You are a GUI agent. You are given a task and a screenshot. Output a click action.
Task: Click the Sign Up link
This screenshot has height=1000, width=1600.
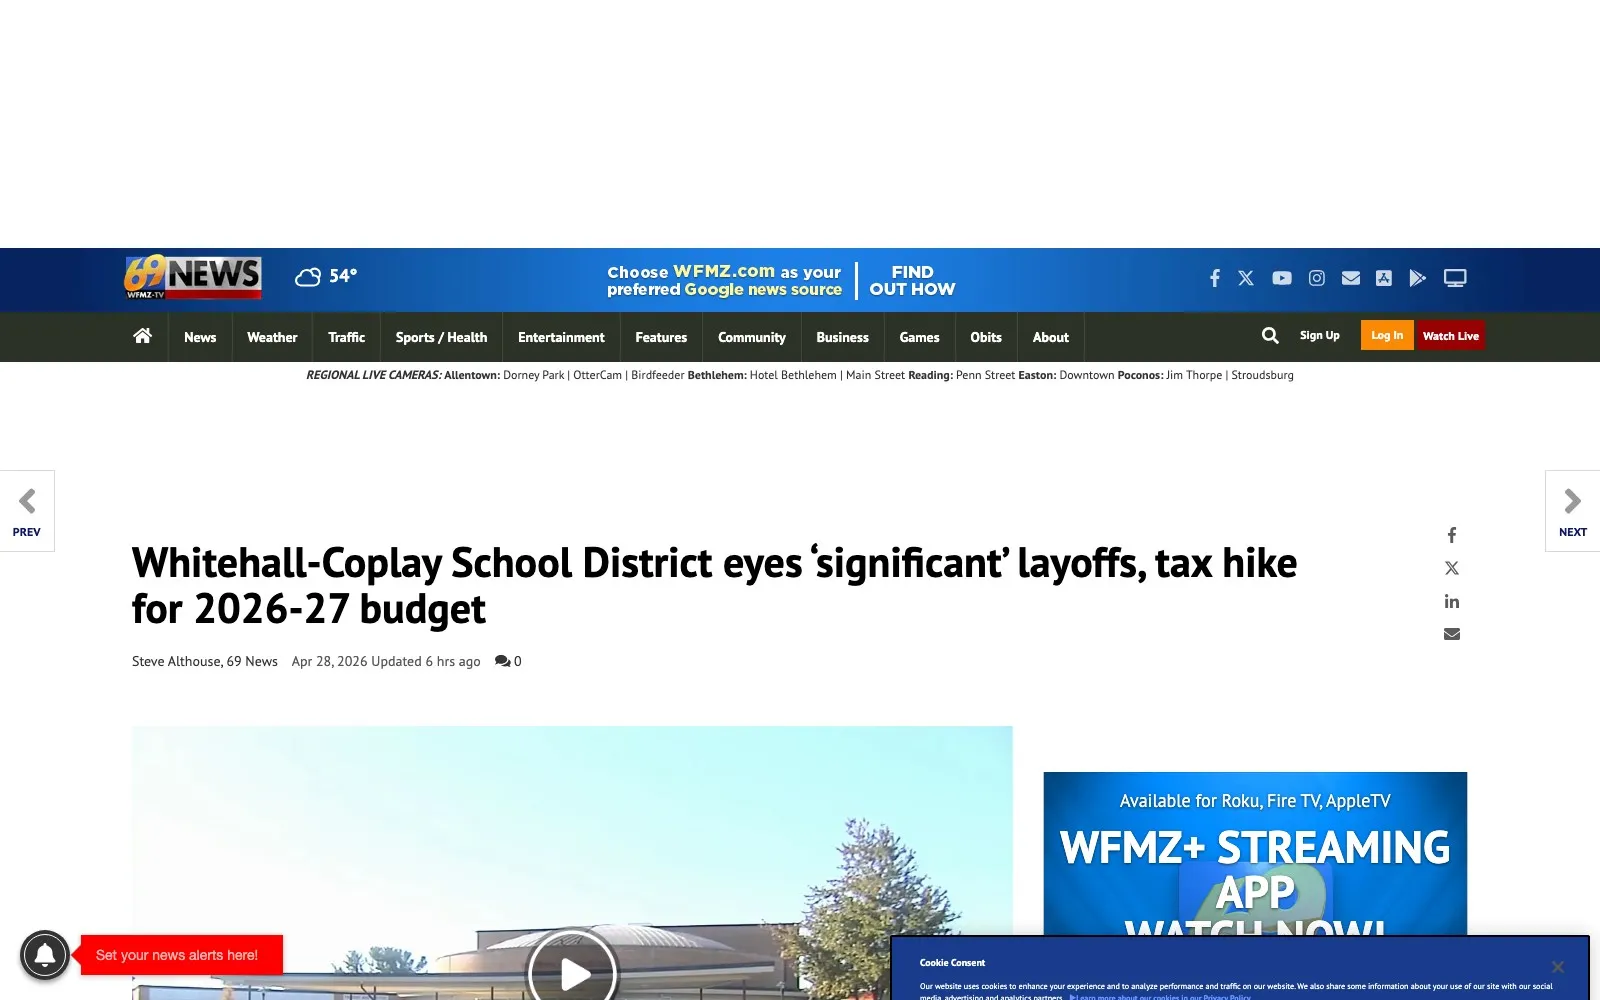point(1320,336)
